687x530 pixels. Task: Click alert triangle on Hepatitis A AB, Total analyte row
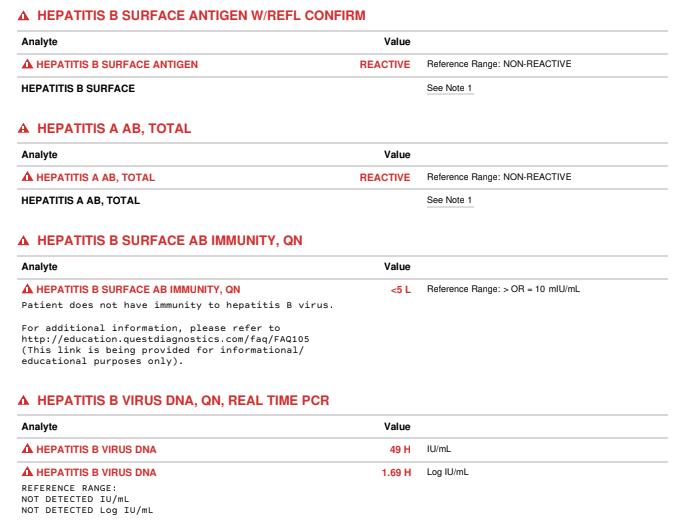coord(27,177)
